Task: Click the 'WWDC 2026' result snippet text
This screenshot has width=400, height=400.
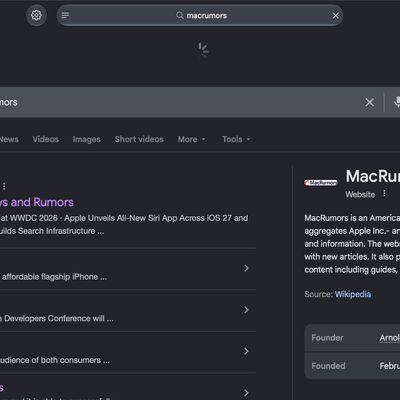Action: click(x=124, y=224)
